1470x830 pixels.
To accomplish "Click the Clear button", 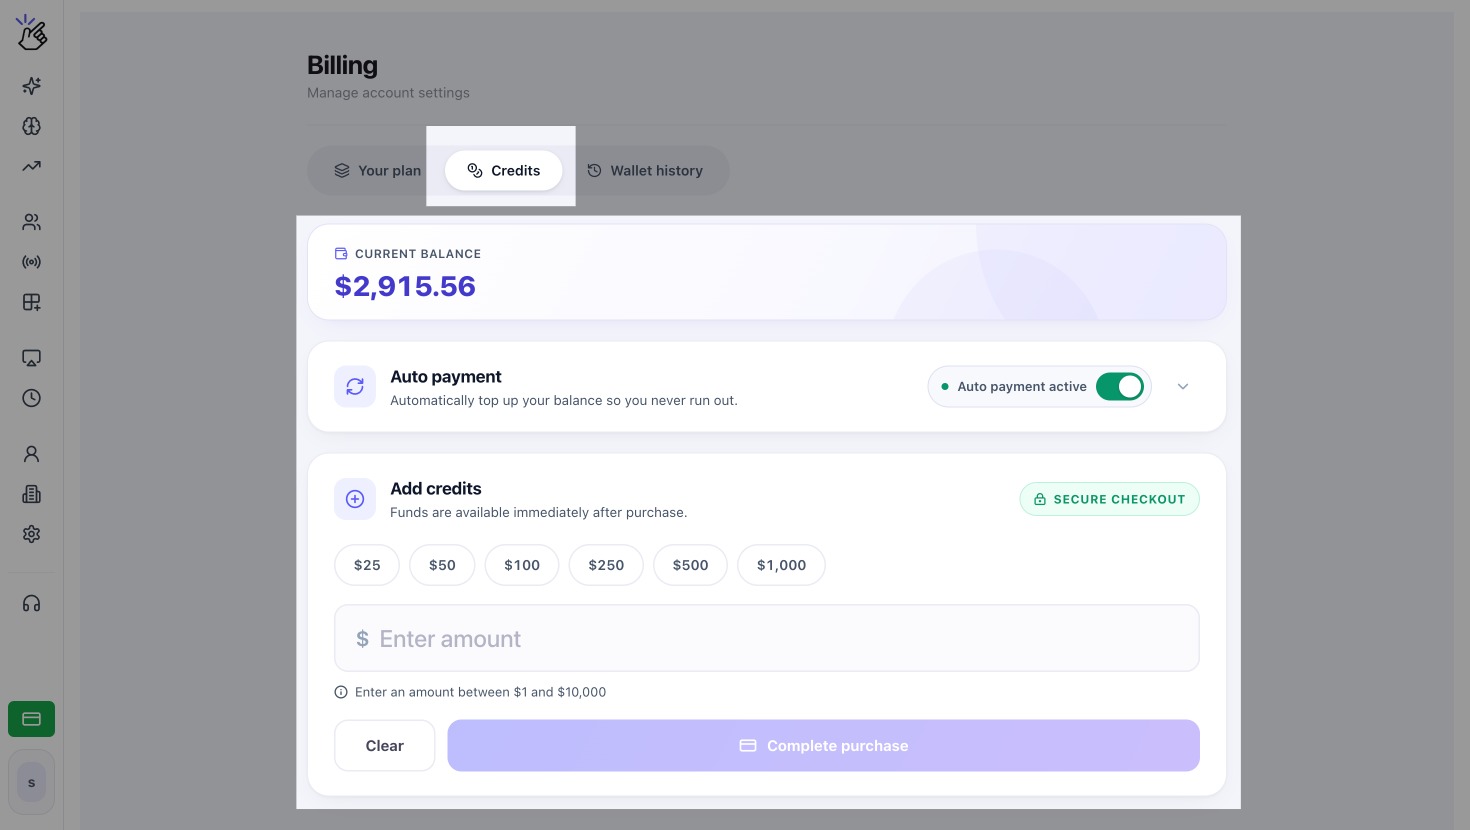I will coord(385,746).
